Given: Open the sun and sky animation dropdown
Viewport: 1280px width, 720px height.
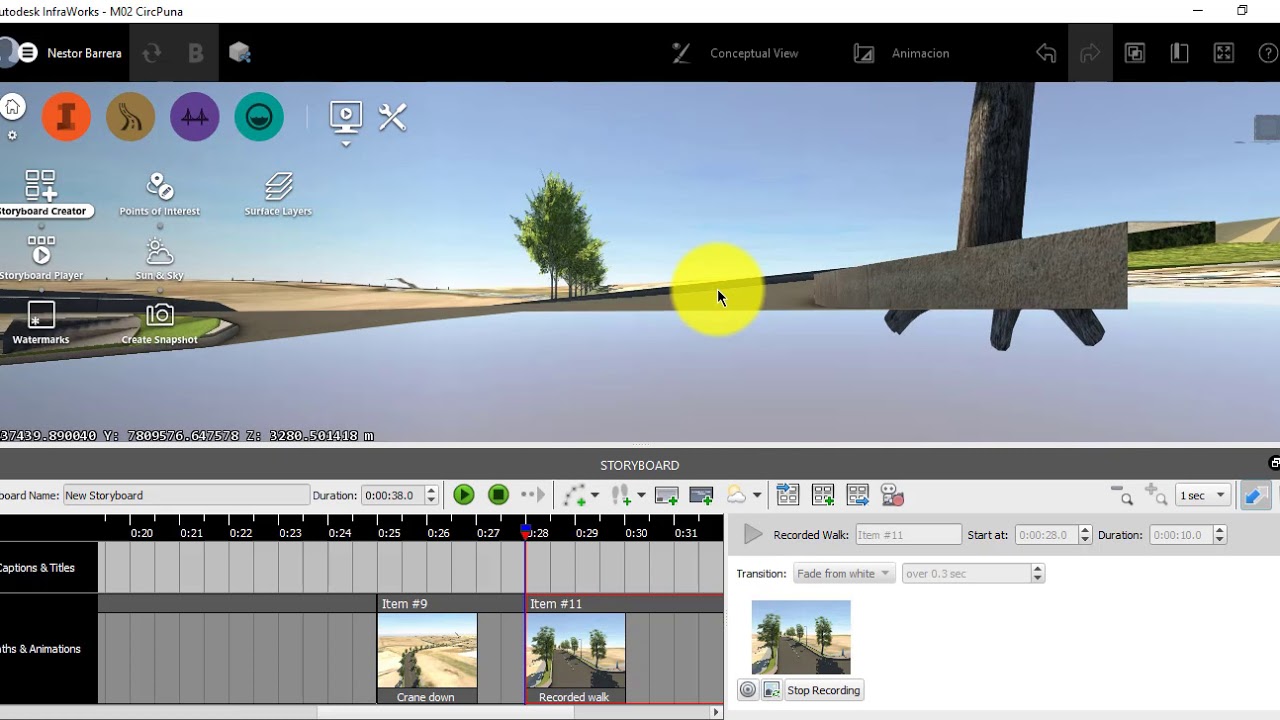Looking at the screenshot, I should pos(757,495).
